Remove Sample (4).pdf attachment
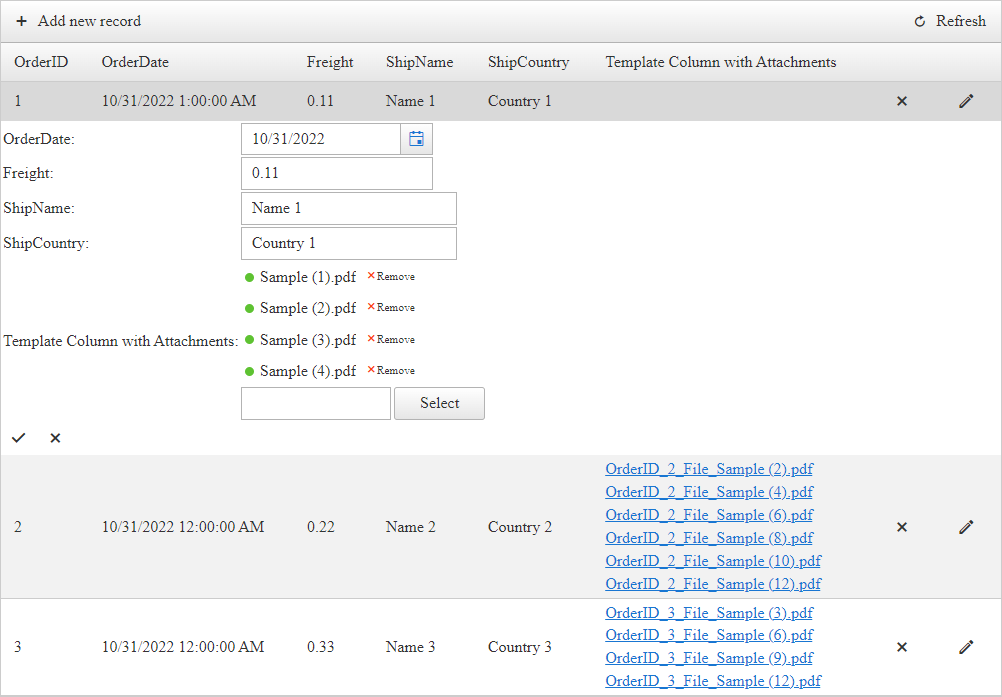 coord(391,371)
